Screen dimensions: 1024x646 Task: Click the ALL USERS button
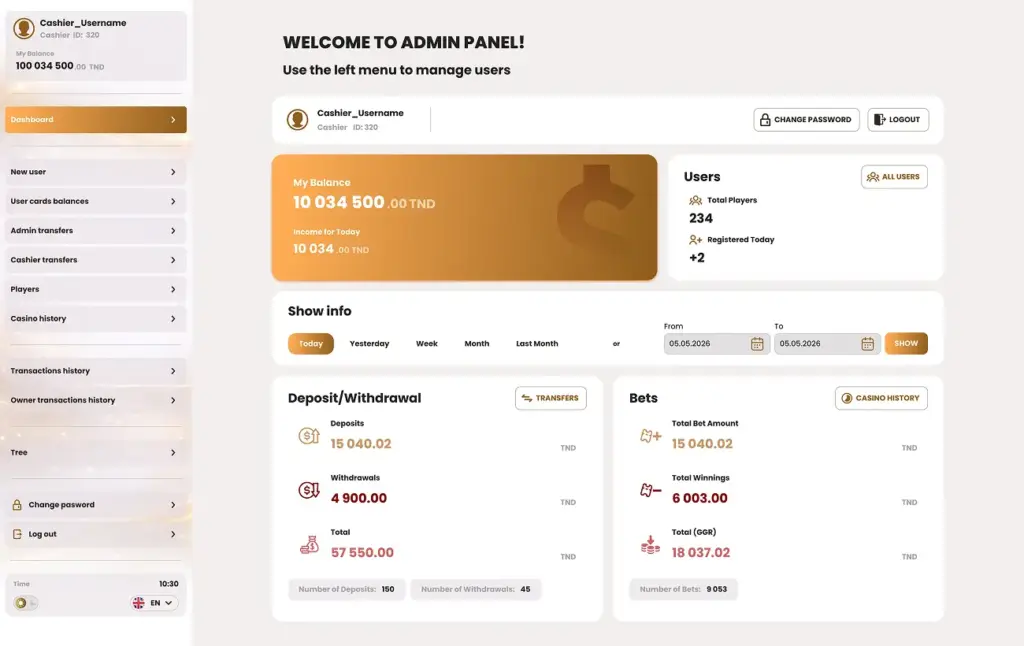point(894,177)
